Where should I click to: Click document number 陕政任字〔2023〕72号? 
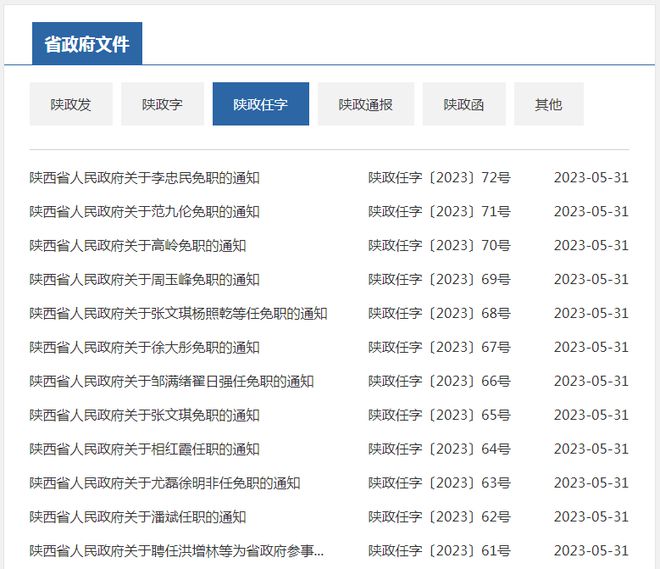pyautogui.click(x=439, y=178)
